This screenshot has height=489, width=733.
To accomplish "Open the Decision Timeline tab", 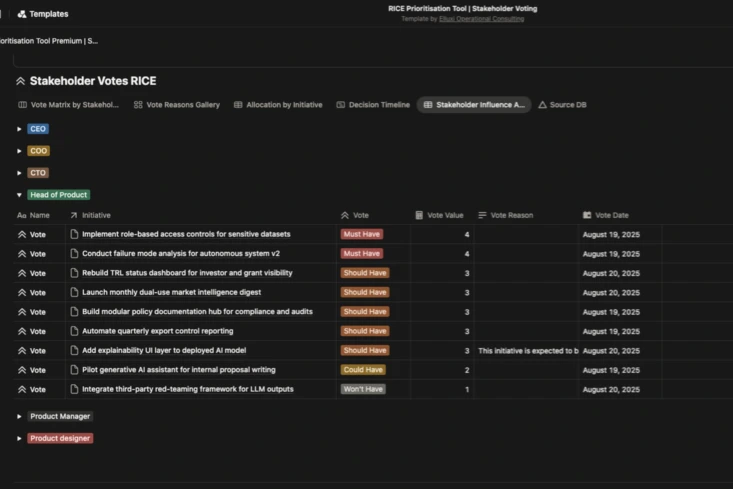I will pyautogui.click(x=373, y=105).
